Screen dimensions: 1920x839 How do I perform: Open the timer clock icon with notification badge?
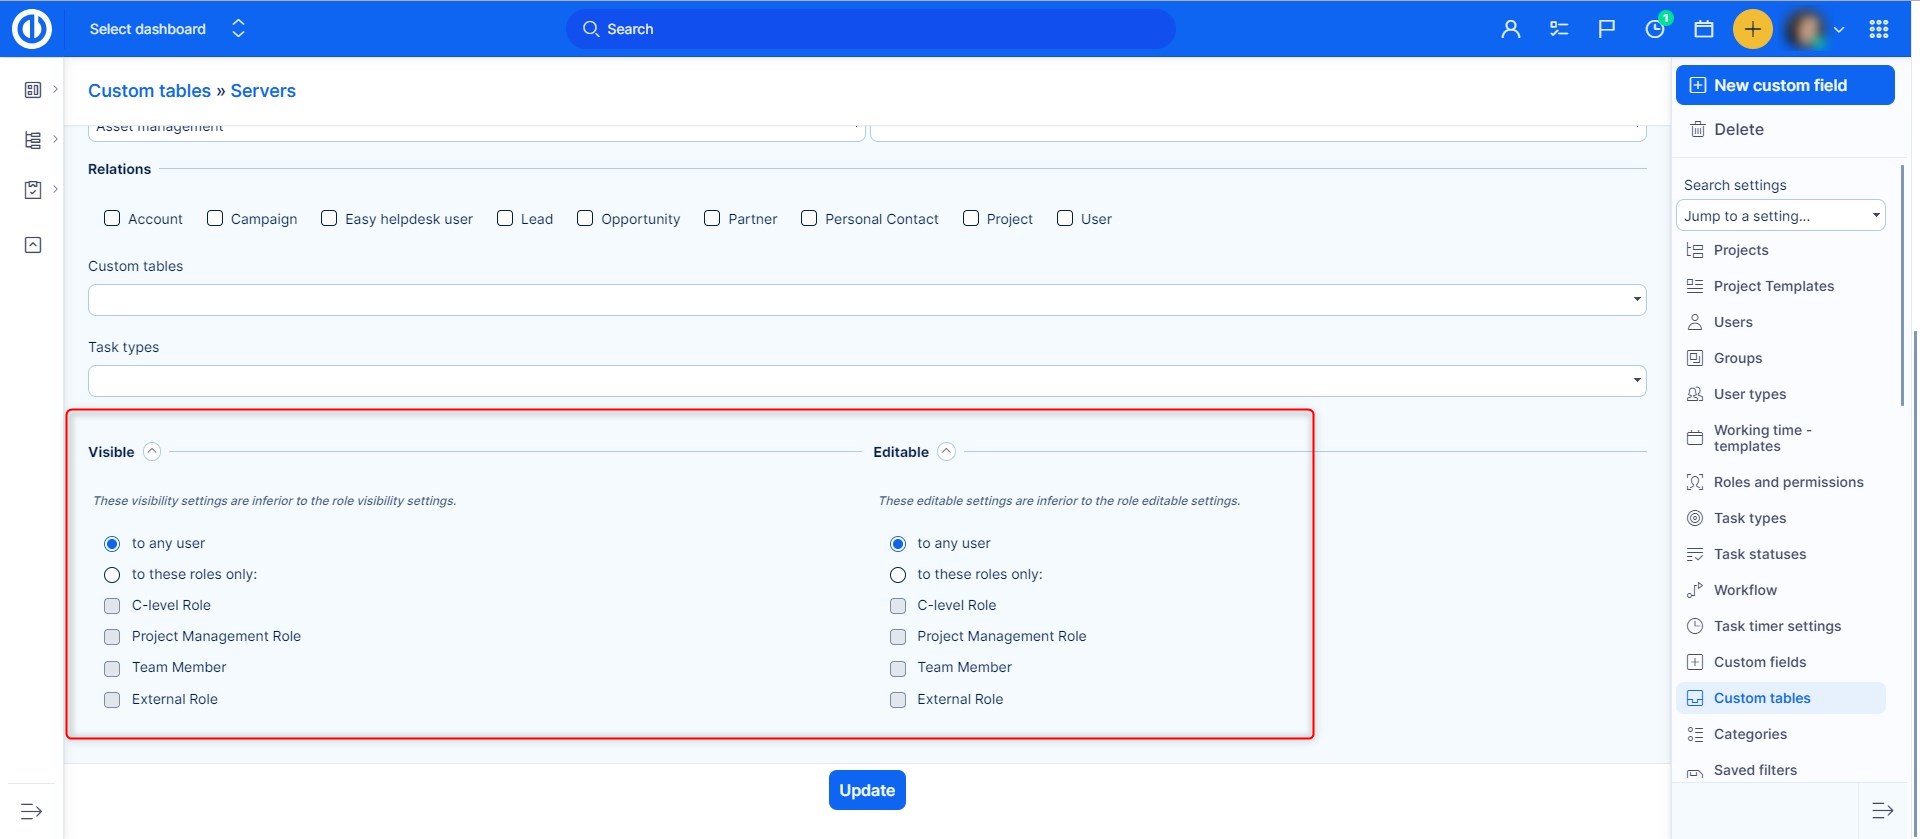pos(1655,29)
